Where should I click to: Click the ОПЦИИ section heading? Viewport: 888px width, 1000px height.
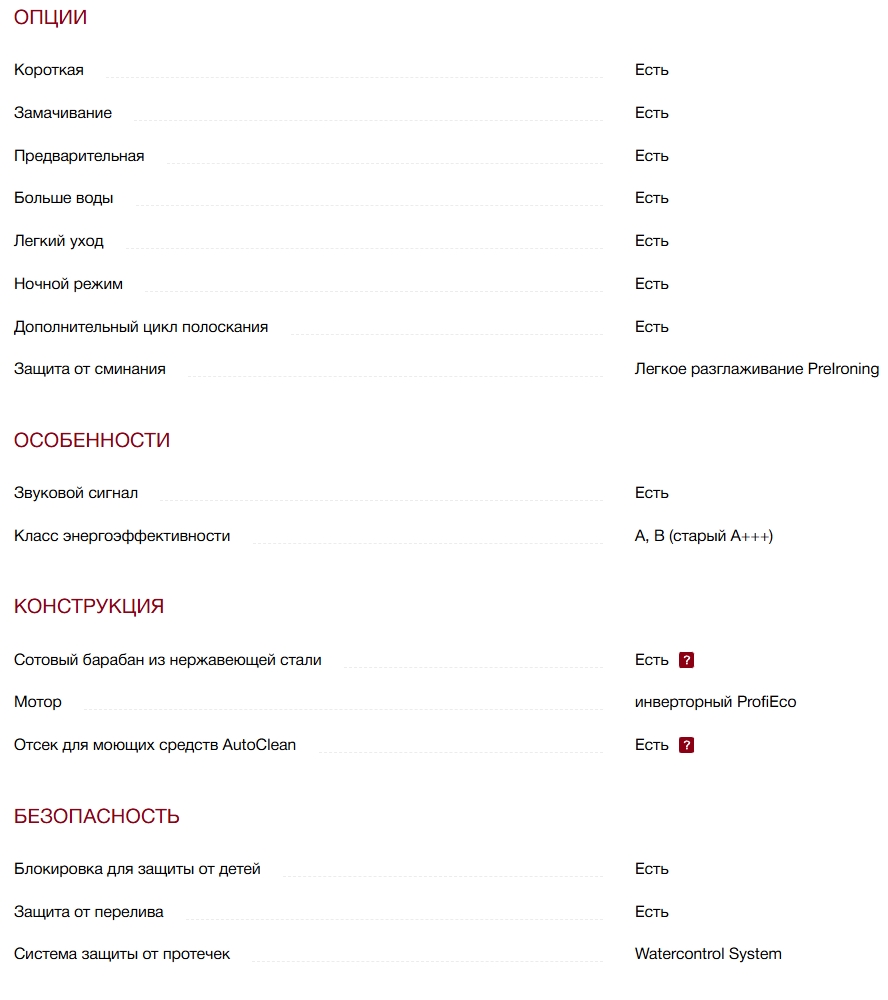pos(50,18)
